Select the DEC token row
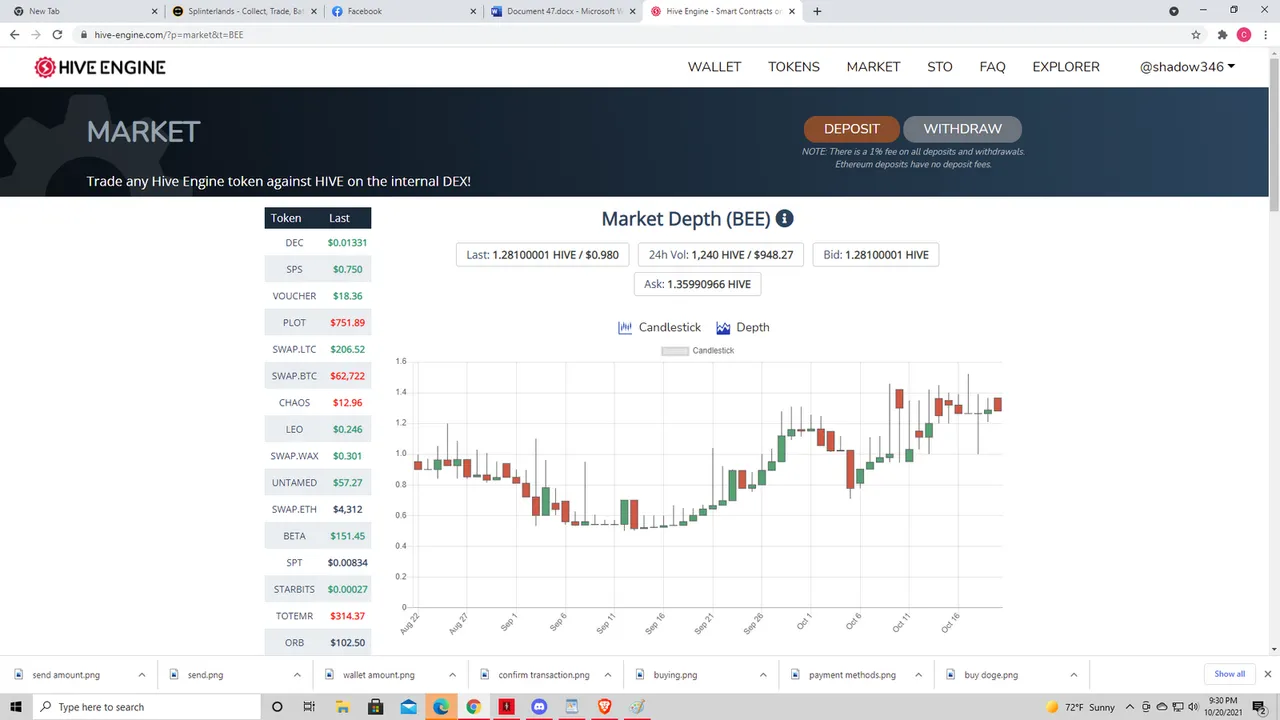This screenshot has height=720, width=1280. (318, 243)
